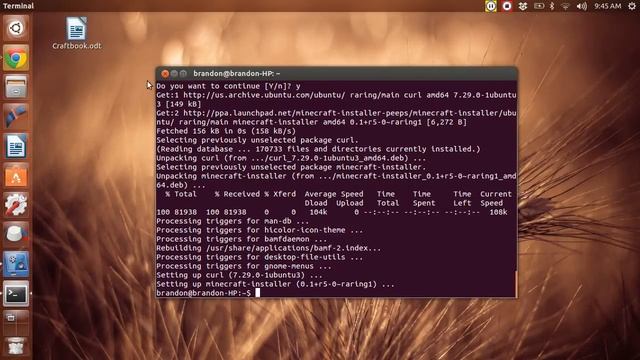Open System Settings gear and wrench icon
Image resolution: width=640 pixels, height=360 pixels.
[x=16, y=205]
